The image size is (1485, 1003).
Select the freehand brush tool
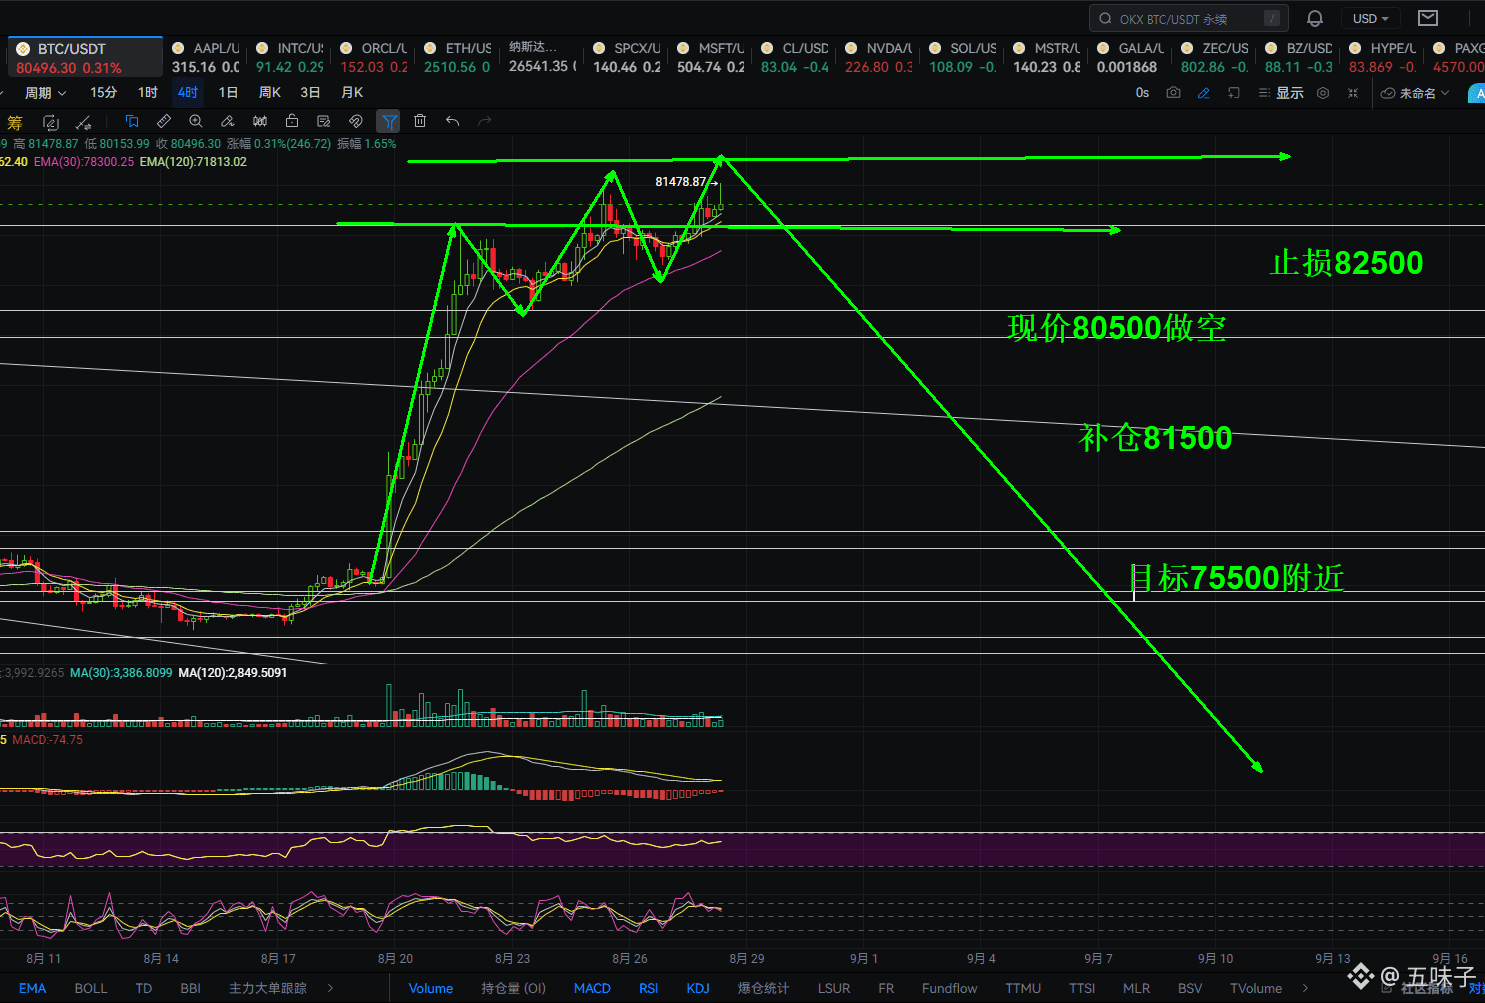[x=228, y=121]
